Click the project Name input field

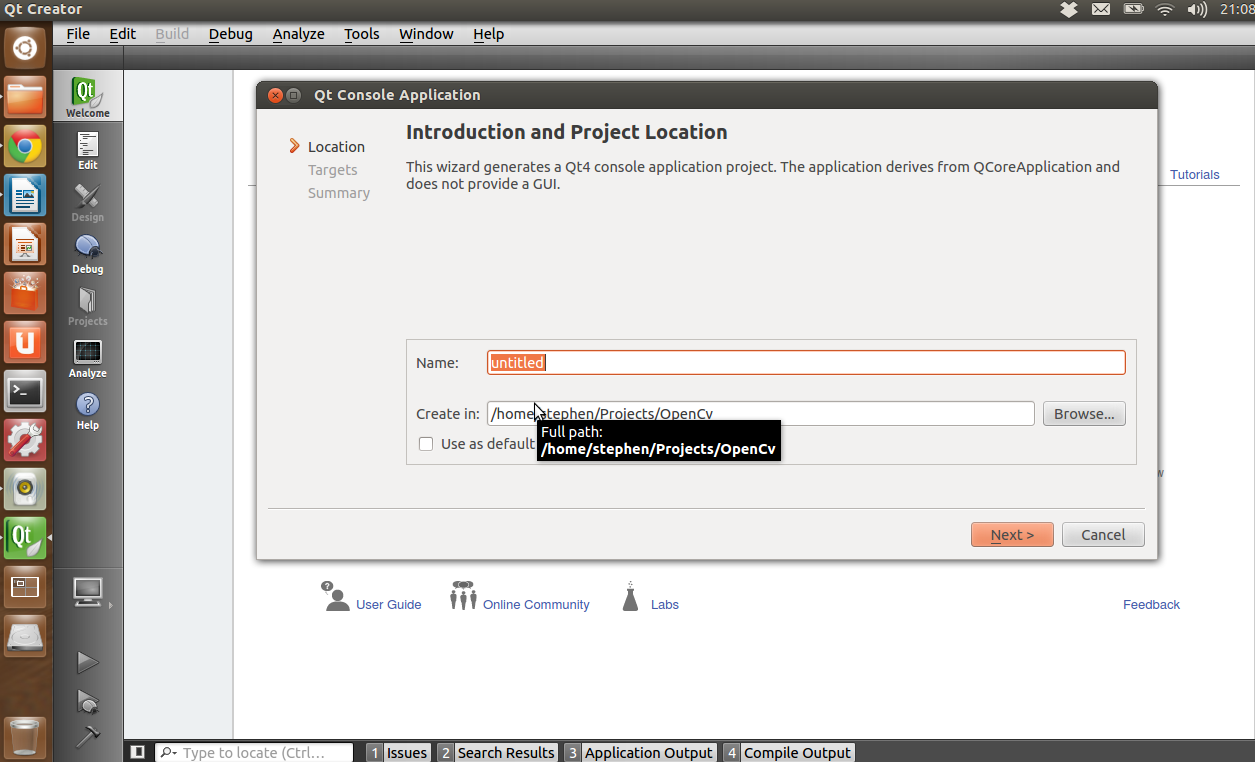806,363
